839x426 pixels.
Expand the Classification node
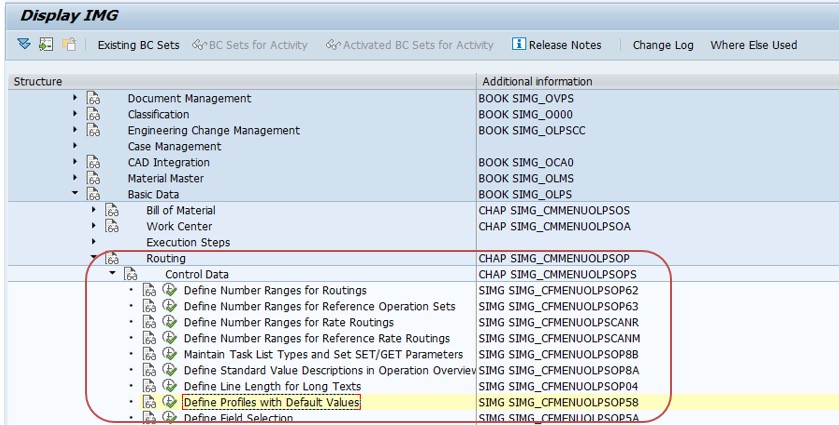point(75,114)
